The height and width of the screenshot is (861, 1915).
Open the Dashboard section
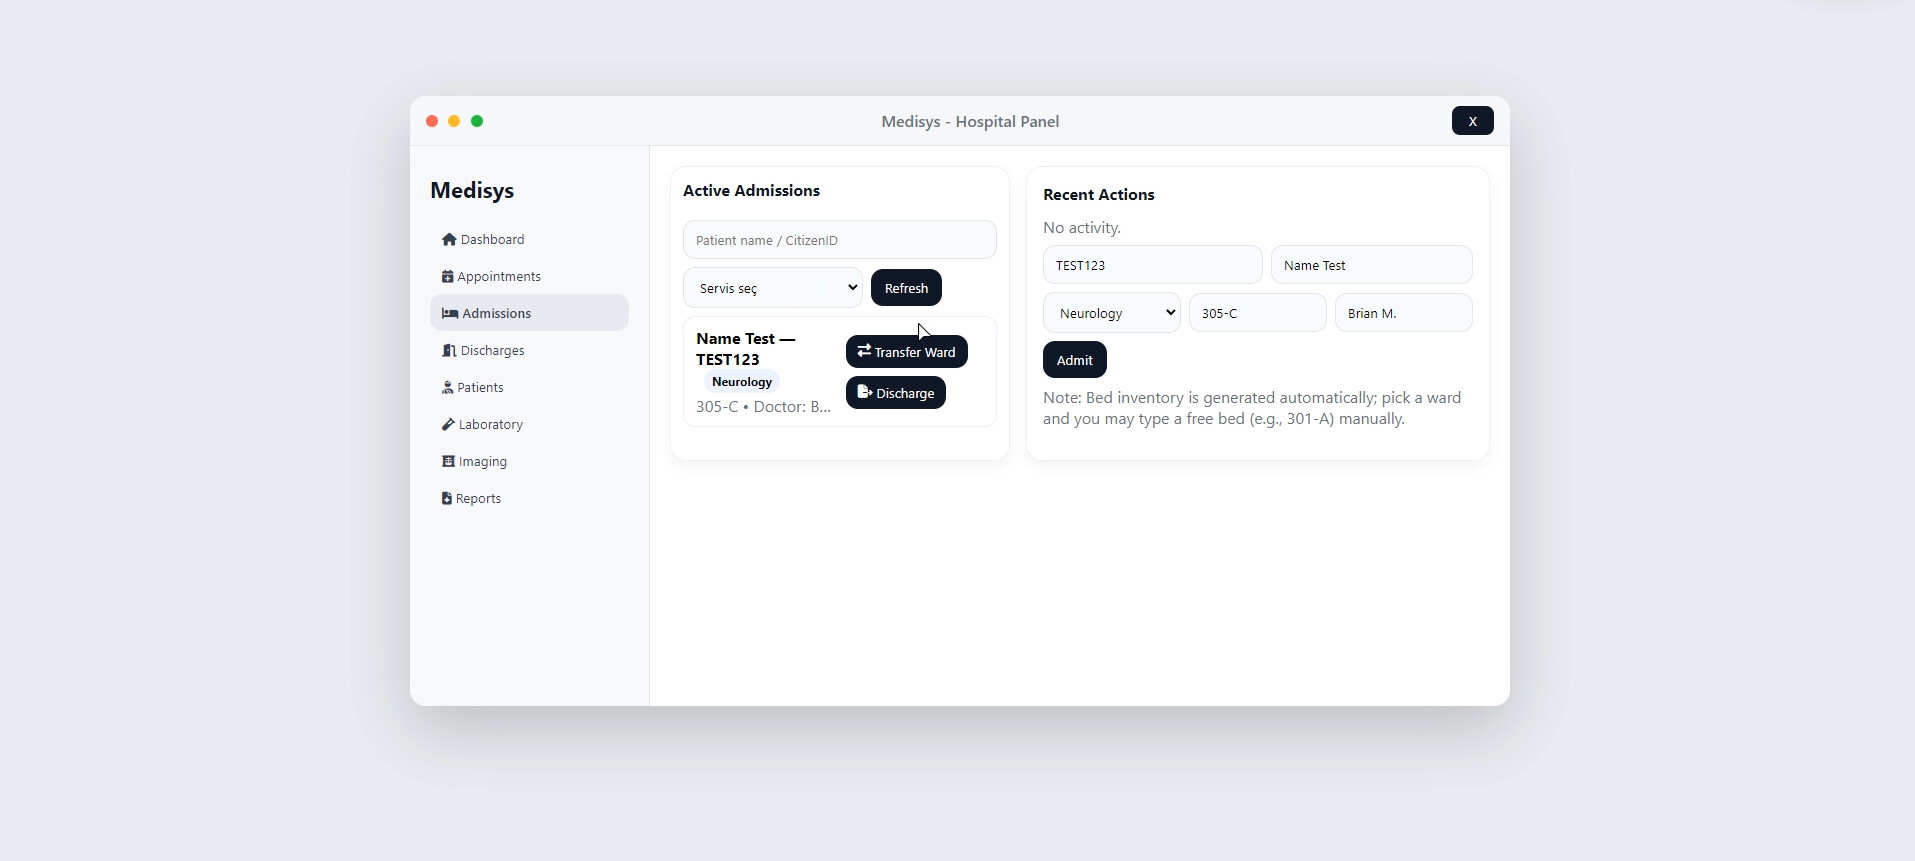tap(529, 240)
